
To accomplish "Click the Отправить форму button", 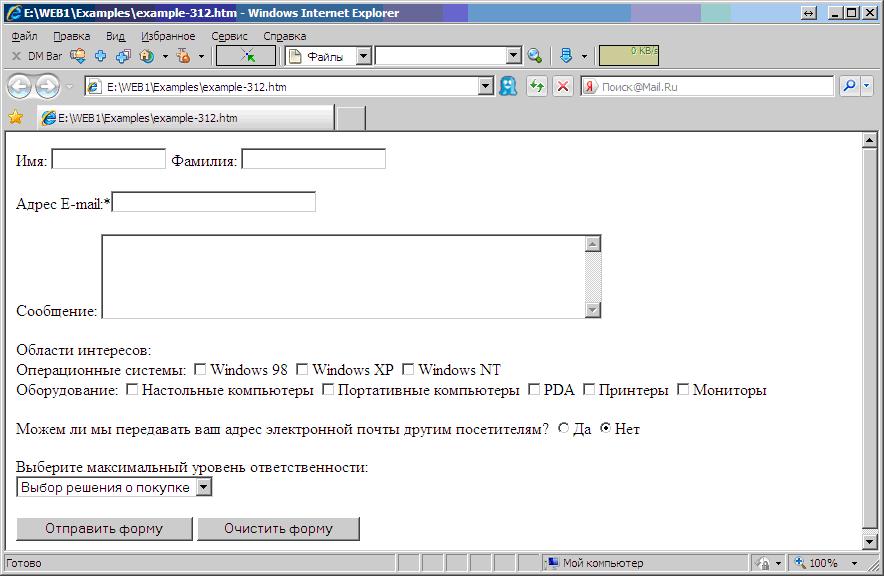I will point(104,529).
